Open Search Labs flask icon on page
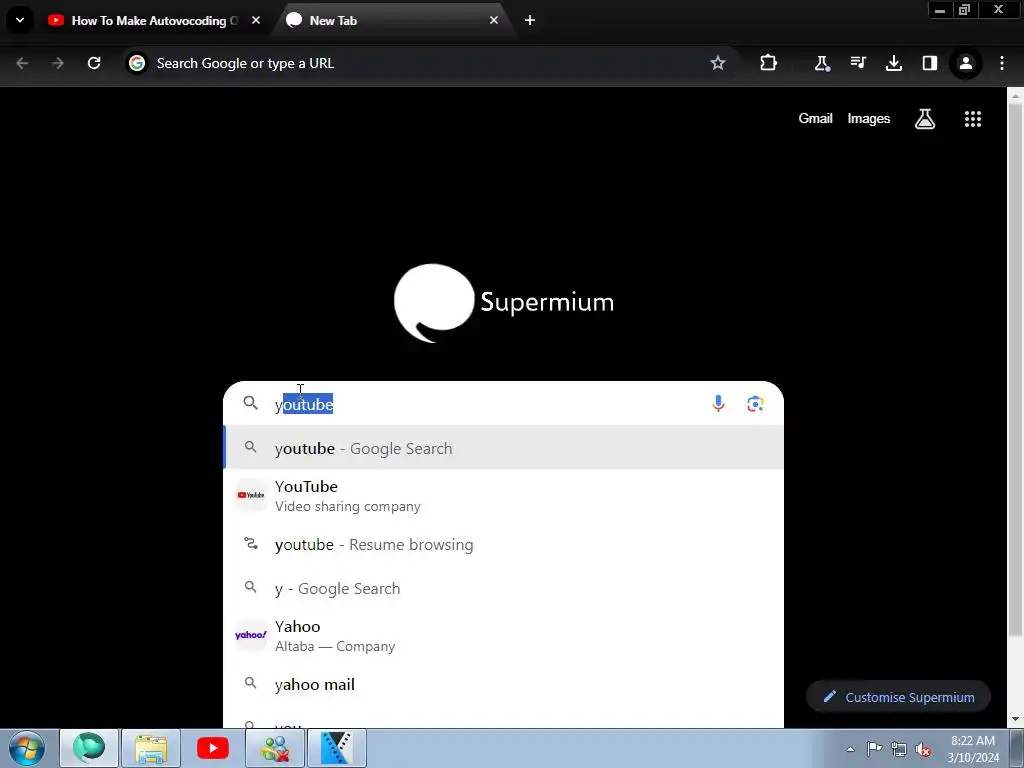1024x768 pixels. pyautogui.click(x=925, y=119)
